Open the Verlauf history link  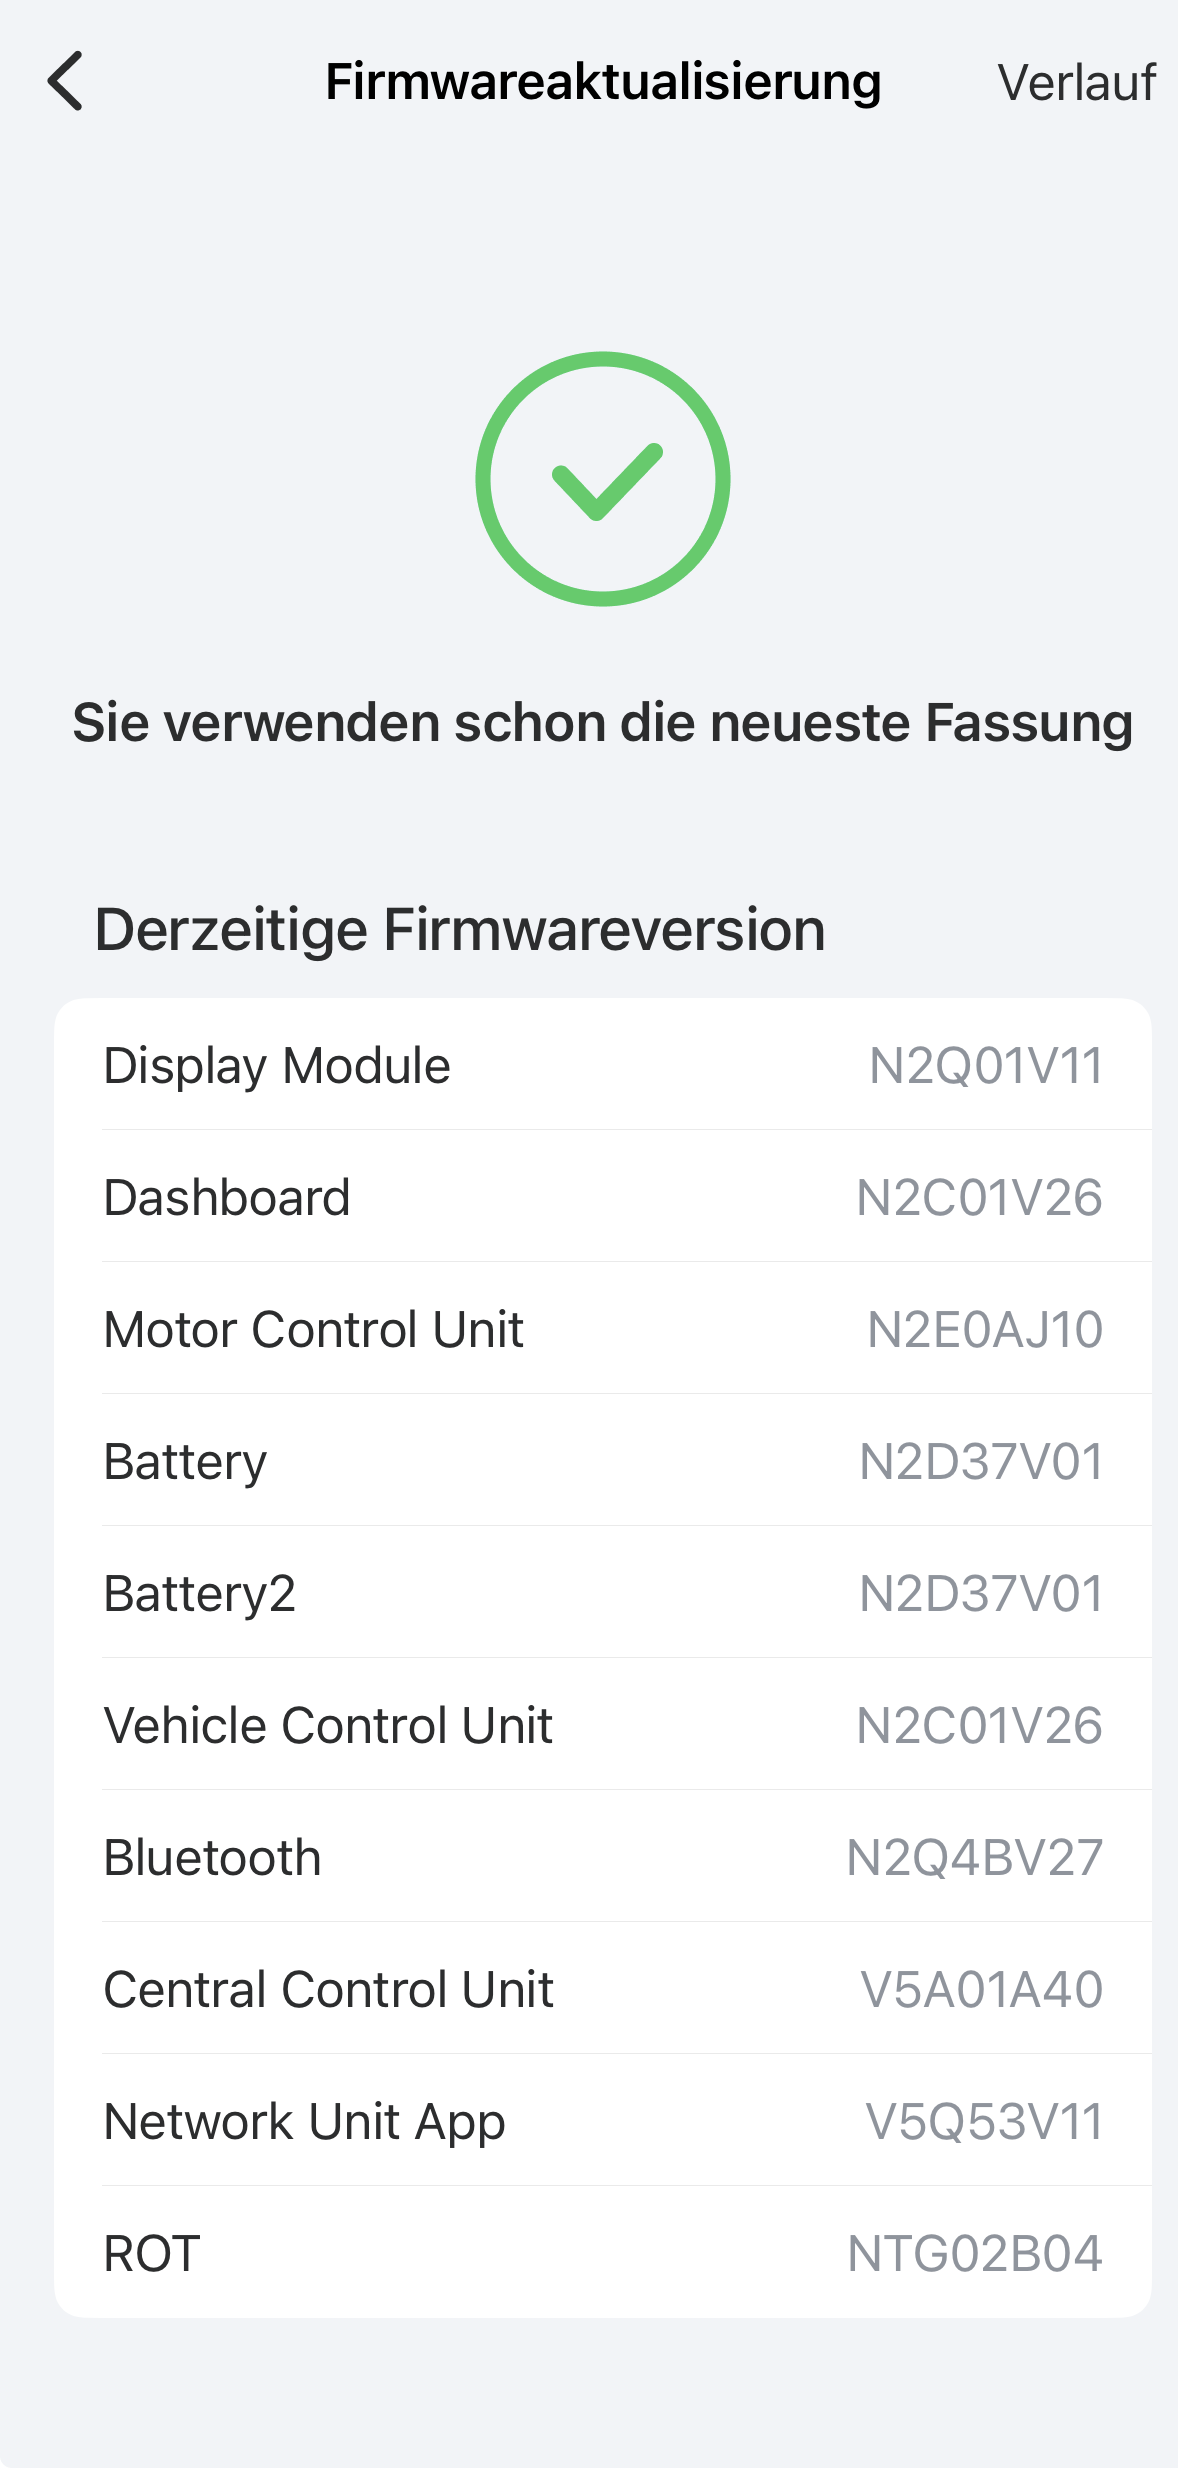coord(1076,83)
